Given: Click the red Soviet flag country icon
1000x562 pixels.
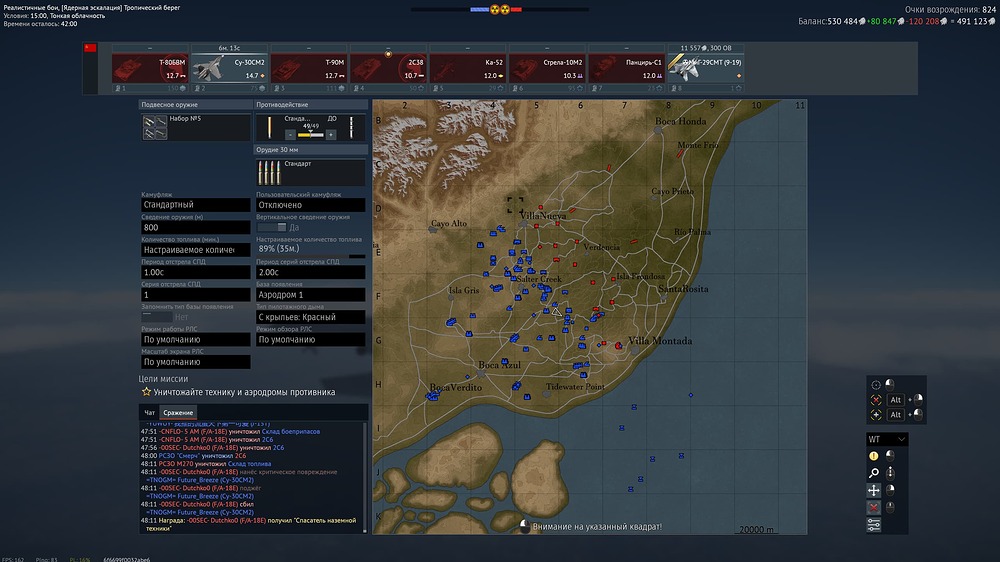Looking at the screenshot, I should (91, 48).
